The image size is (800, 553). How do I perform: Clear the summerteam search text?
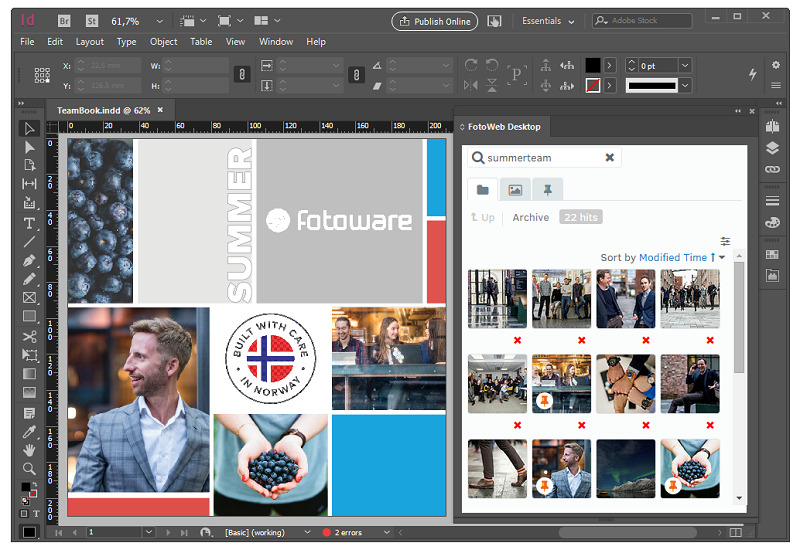coord(610,158)
